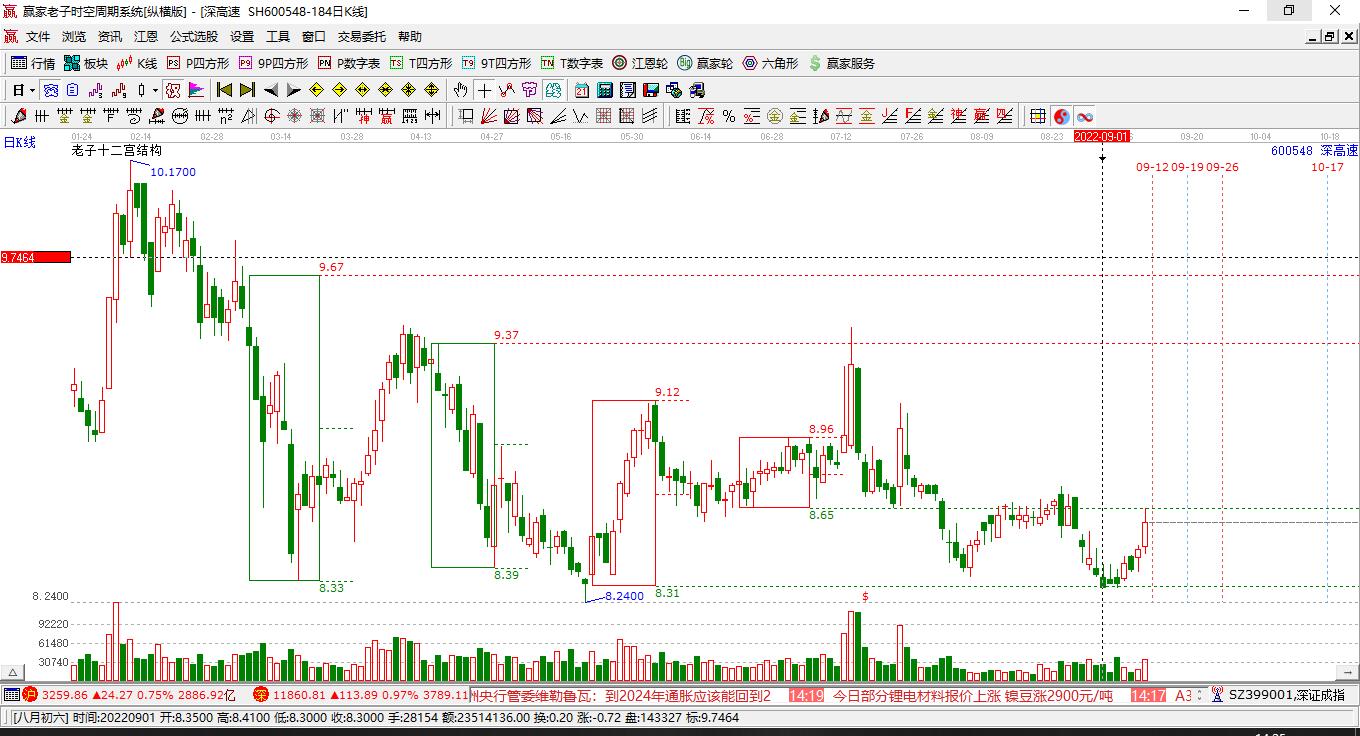
Task: Click the 09-12 projected date label
Action: click(x=1152, y=167)
